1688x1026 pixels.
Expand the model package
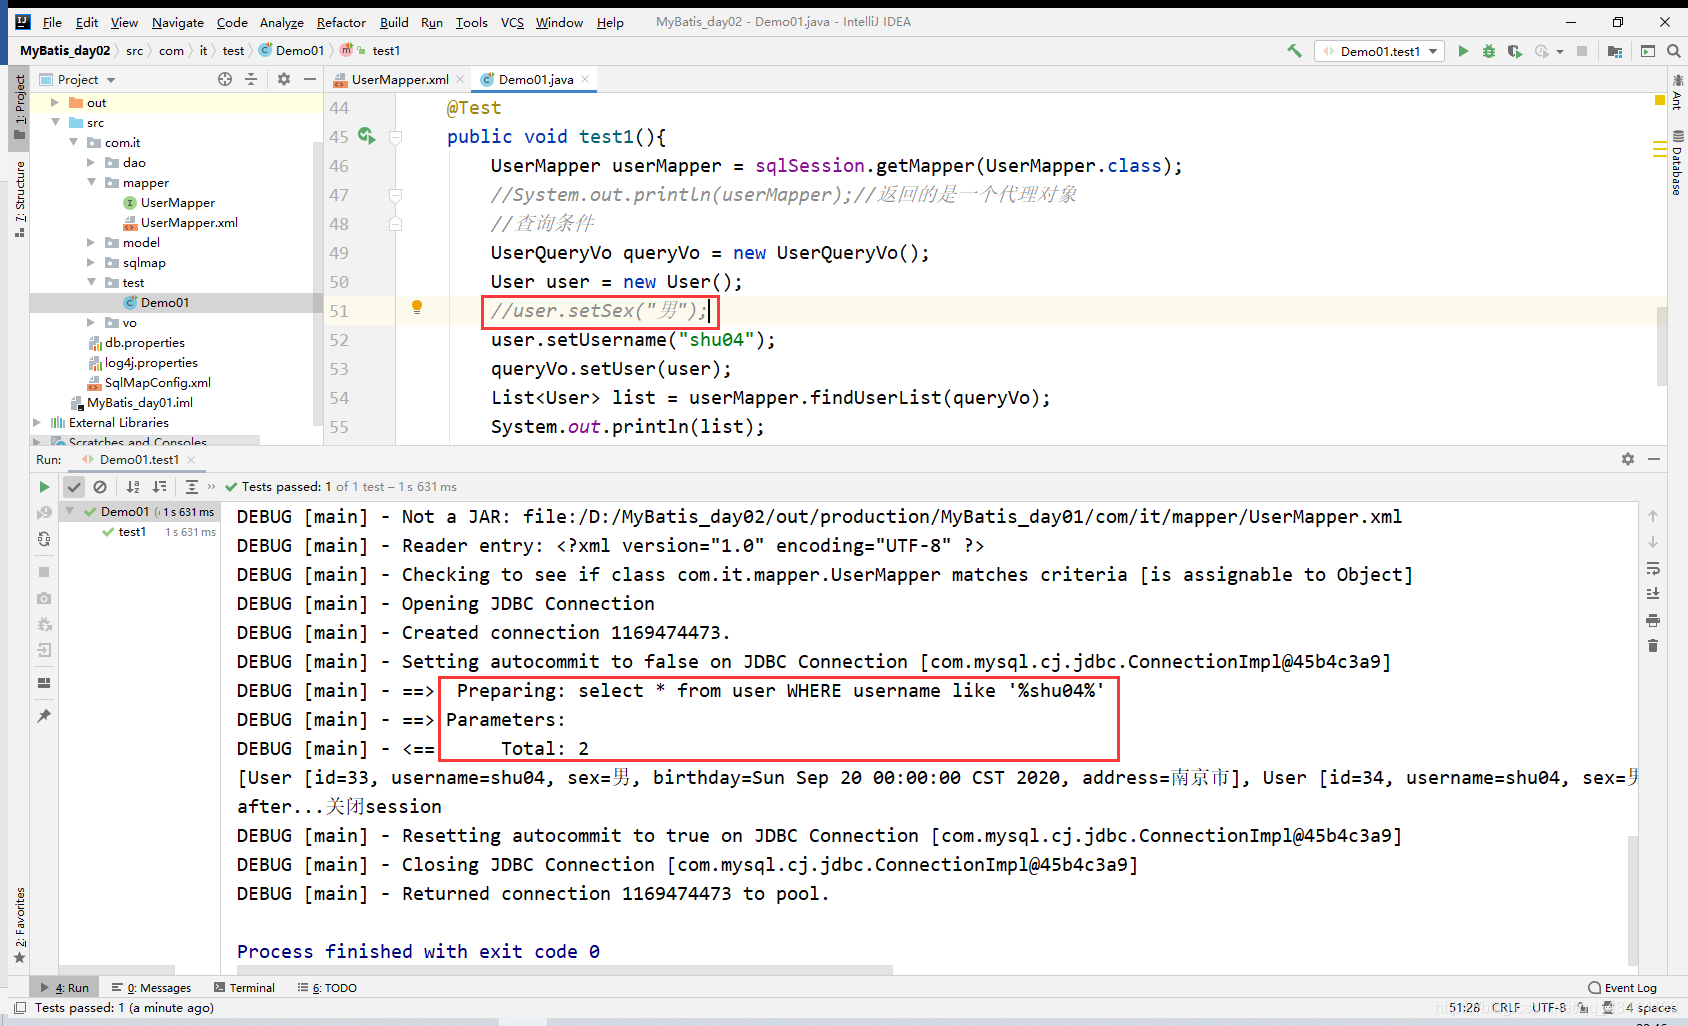91,243
